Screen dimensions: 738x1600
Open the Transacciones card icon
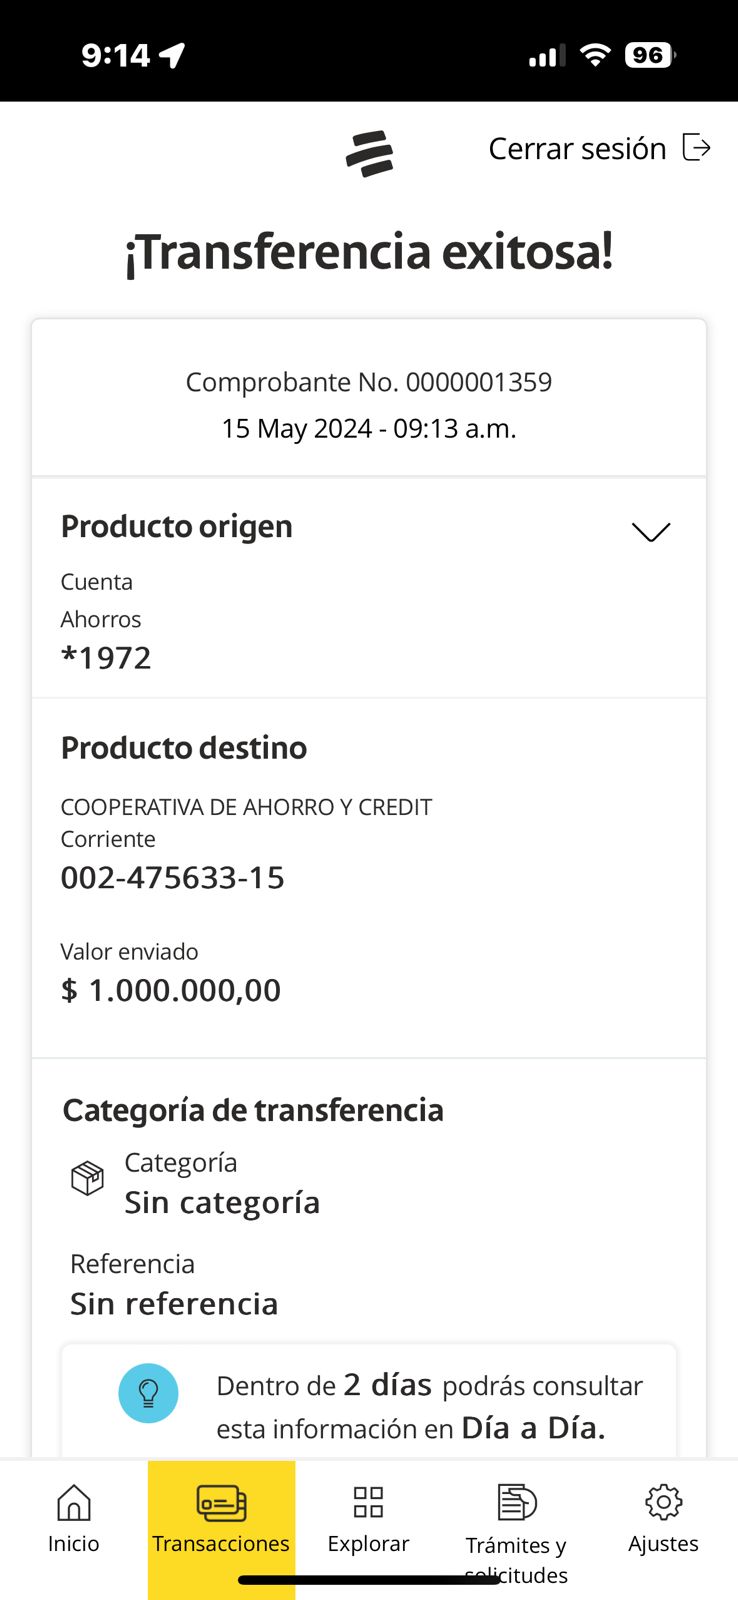click(221, 1502)
